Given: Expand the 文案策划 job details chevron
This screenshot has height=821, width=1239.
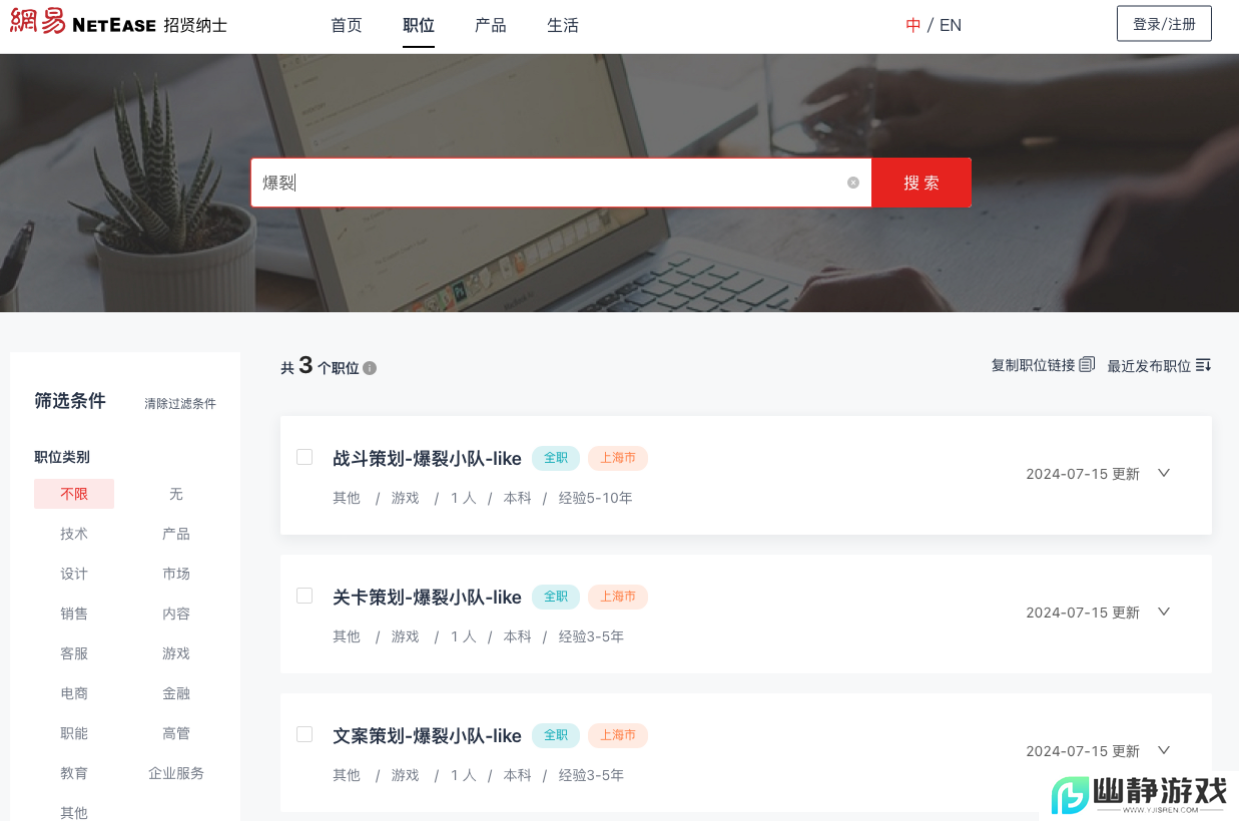Looking at the screenshot, I should pyautogui.click(x=1163, y=750).
